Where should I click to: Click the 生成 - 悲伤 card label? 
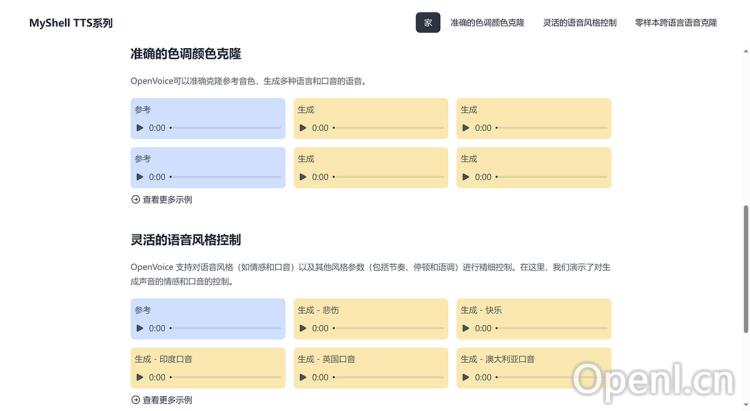[x=318, y=310]
